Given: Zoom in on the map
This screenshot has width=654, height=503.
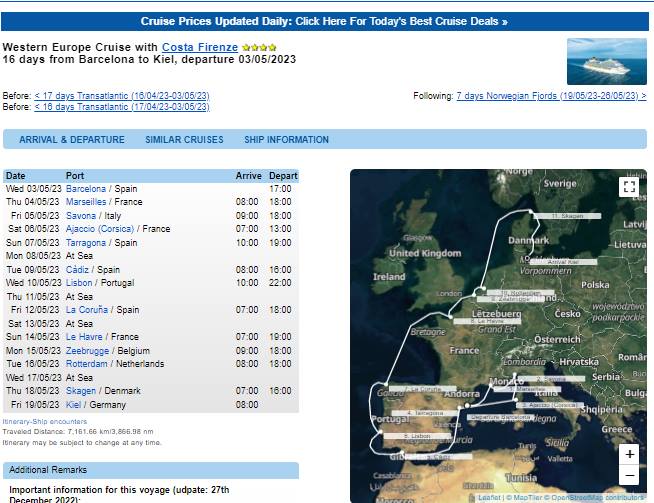Looking at the screenshot, I should (629, 454).
